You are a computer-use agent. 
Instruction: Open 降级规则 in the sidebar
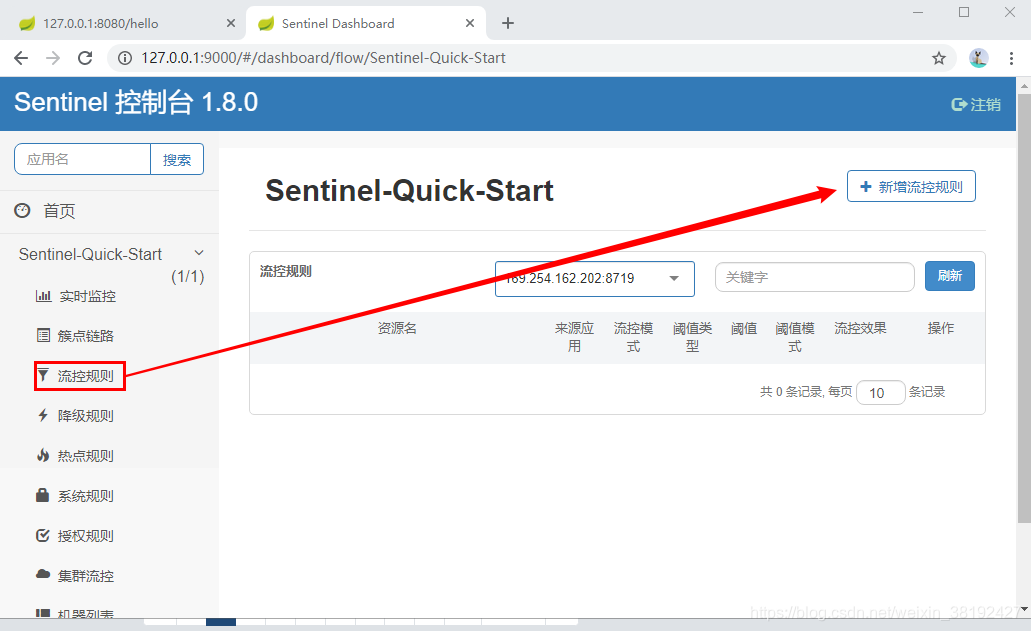[85, 416]
